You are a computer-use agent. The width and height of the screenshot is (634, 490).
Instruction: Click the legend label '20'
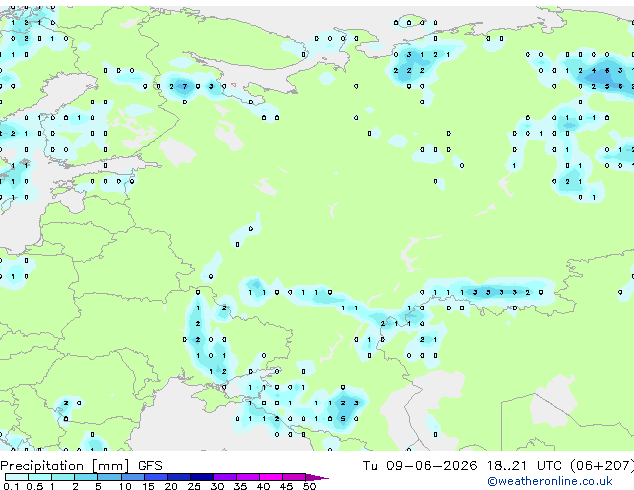(171, 486)
